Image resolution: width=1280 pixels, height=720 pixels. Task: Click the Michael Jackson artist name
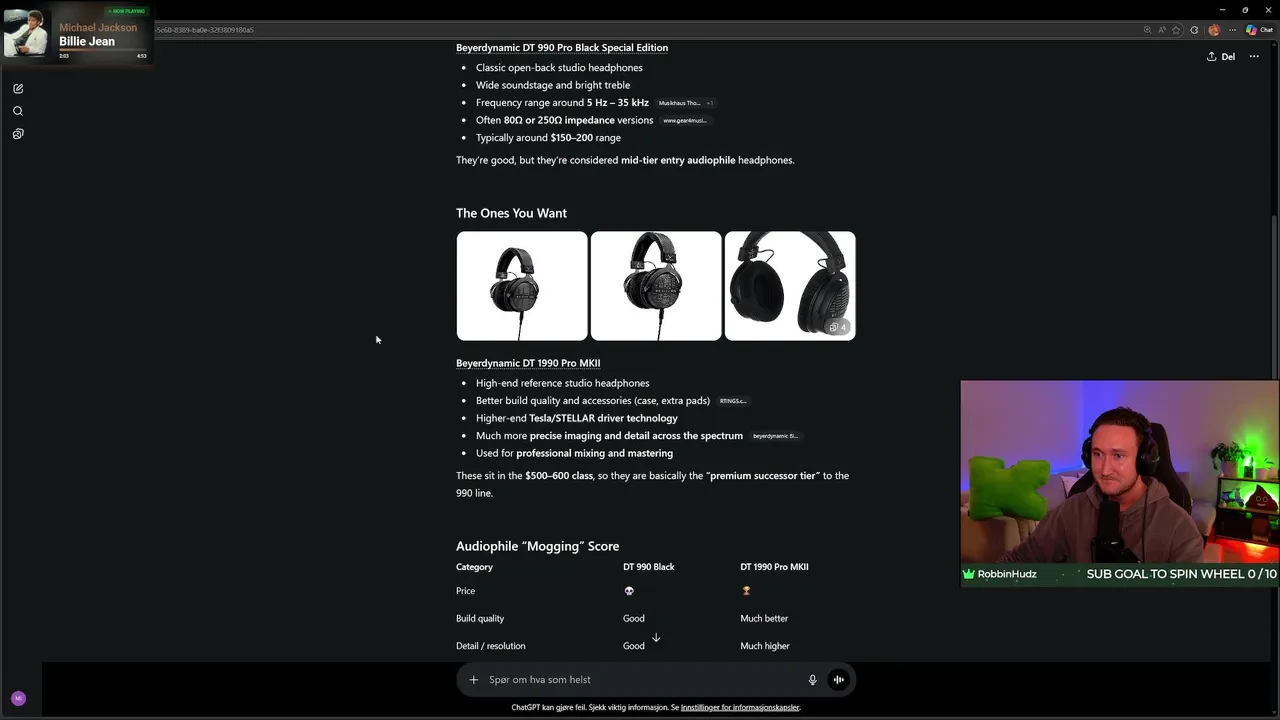tap(98, 28)
